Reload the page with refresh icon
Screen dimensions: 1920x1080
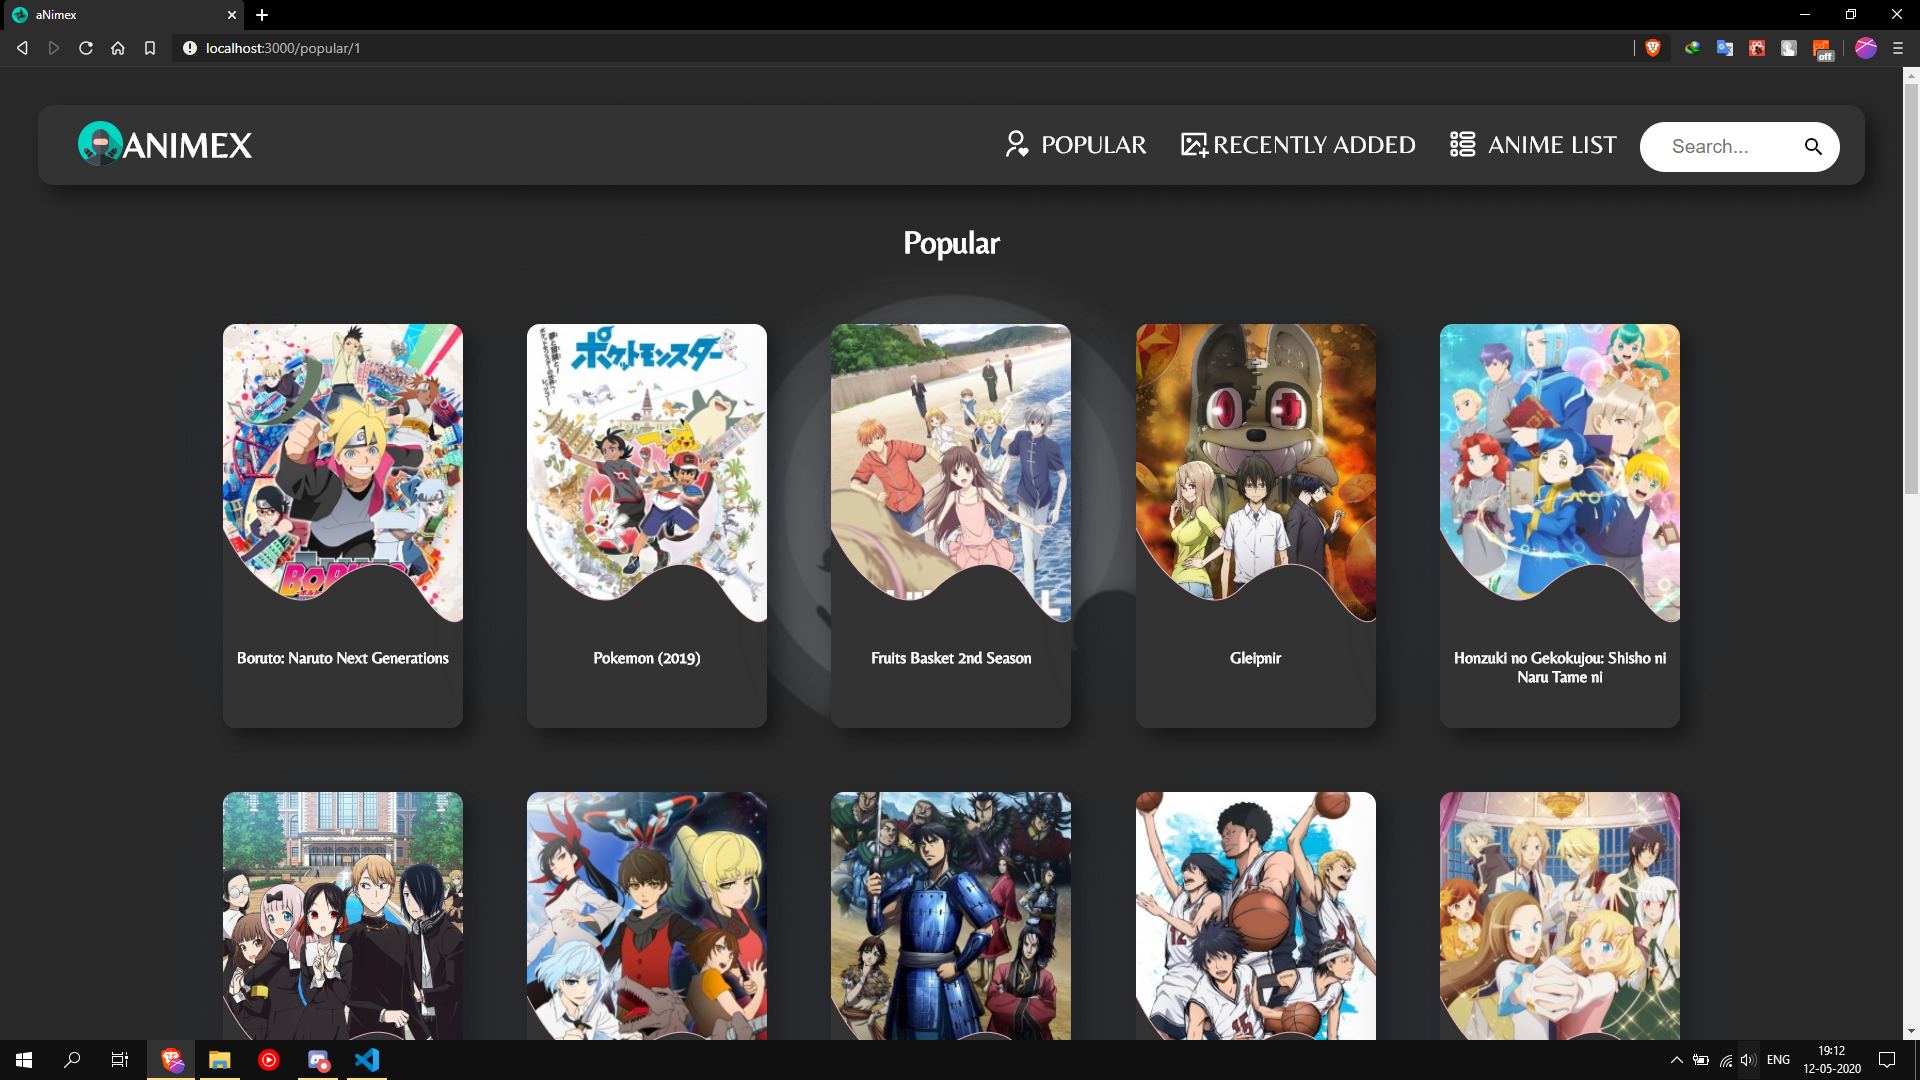click(x=86, y=48)
